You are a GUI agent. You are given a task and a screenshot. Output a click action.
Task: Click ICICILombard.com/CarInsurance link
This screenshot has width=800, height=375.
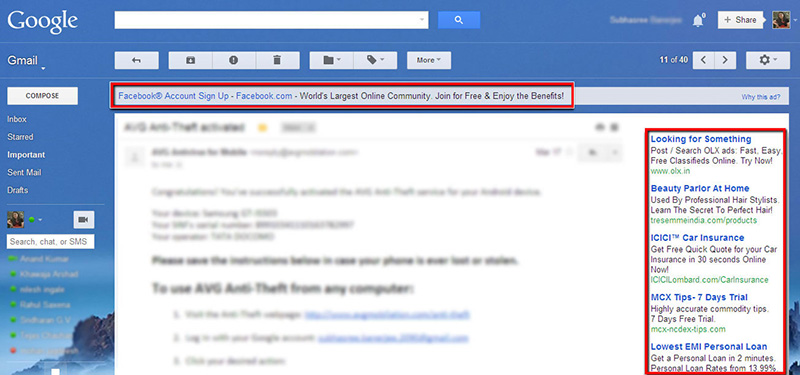click(710, 280)
